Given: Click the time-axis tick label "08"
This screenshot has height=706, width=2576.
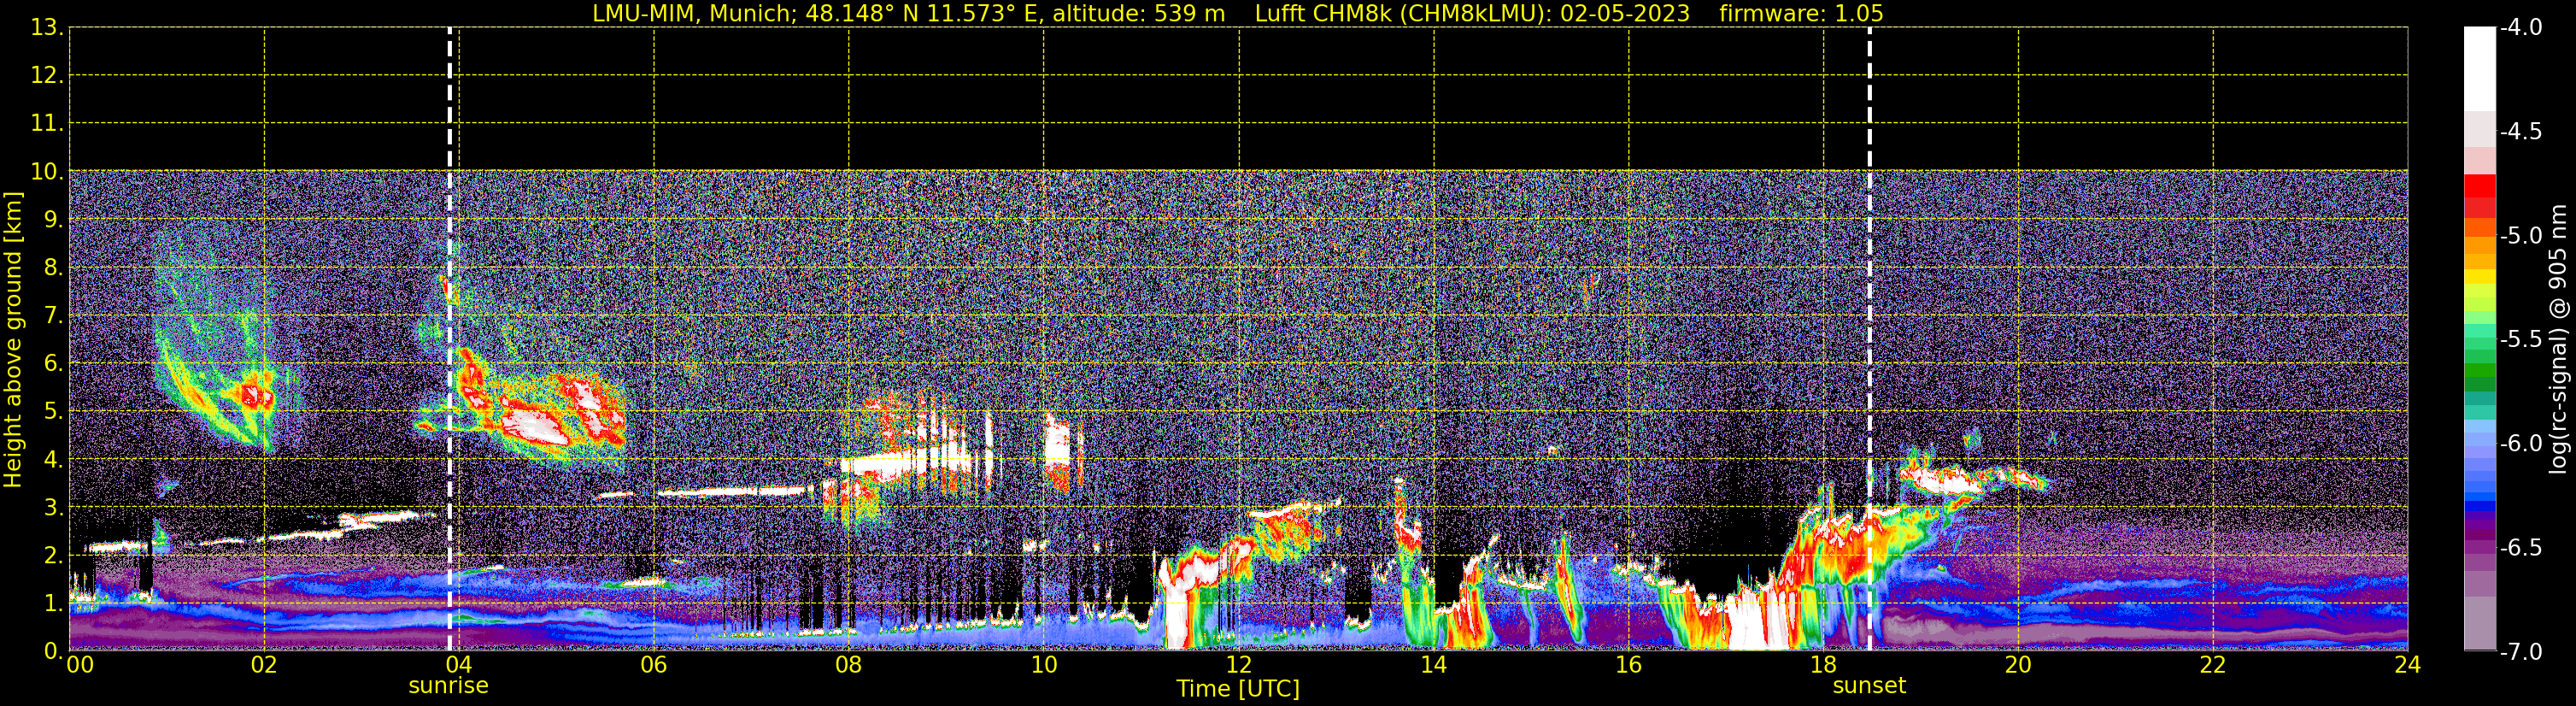Looking at the screenshot, I should click(x=848, y=666).
